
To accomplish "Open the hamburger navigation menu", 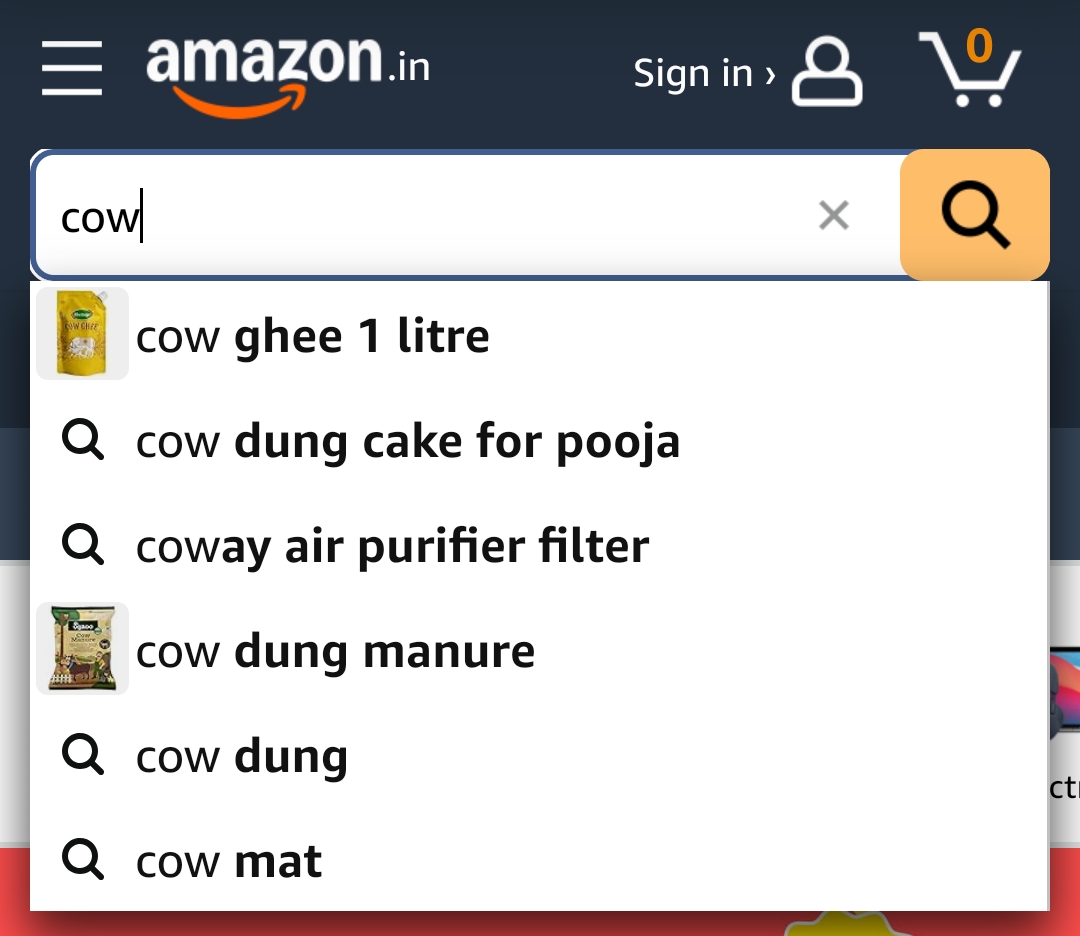I will (x=72, y=67).
